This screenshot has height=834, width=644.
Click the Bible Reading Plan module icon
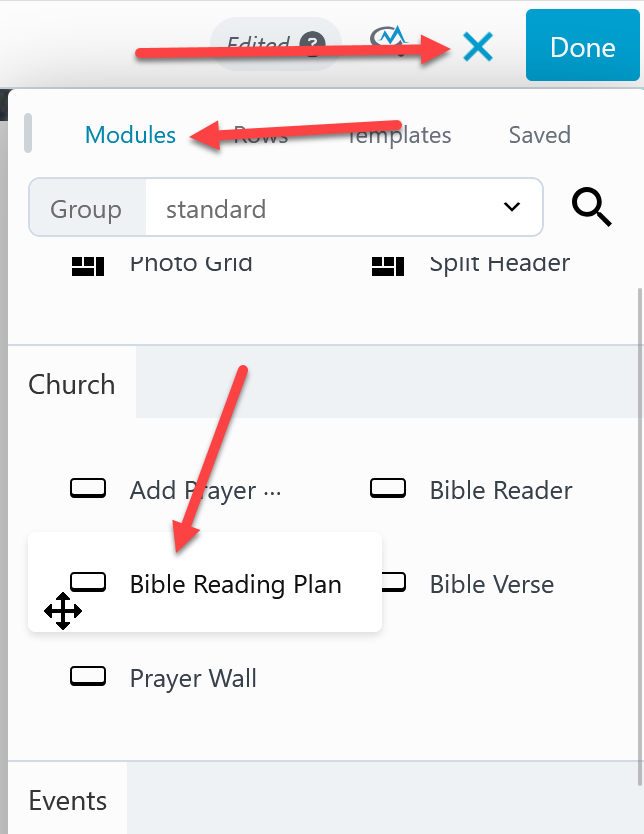pos(88,583)
